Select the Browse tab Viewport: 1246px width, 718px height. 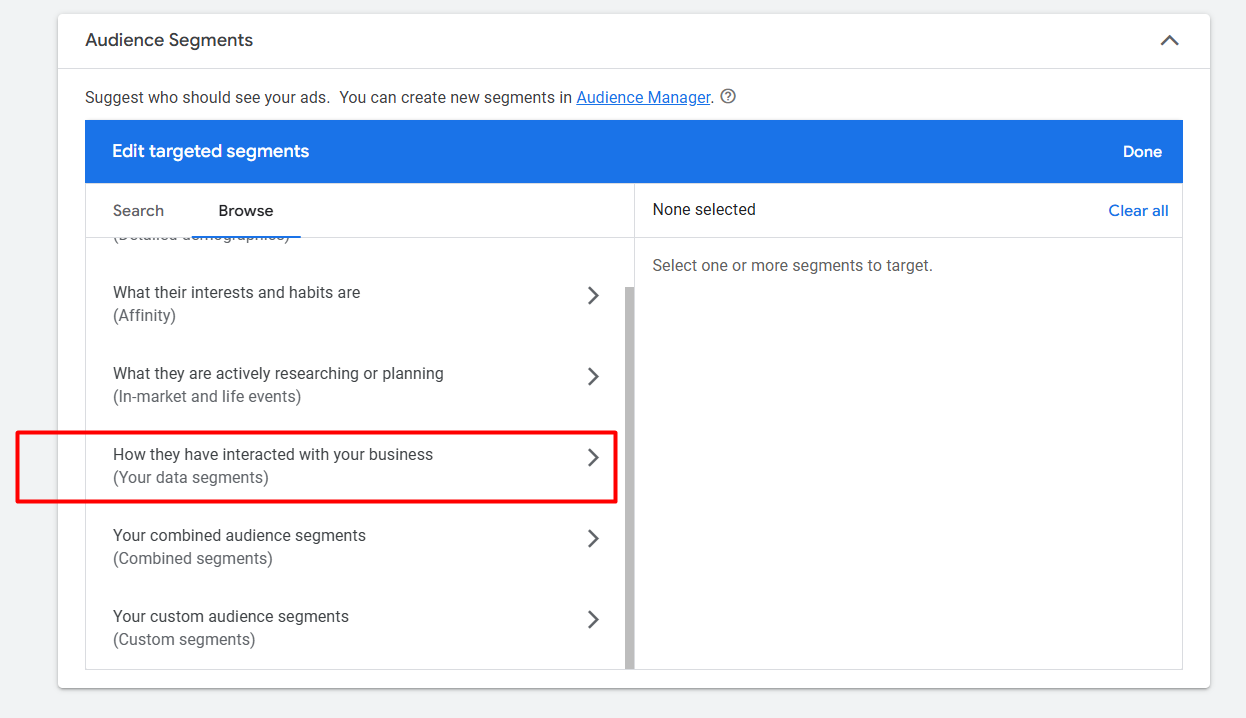tap(245, 210)
